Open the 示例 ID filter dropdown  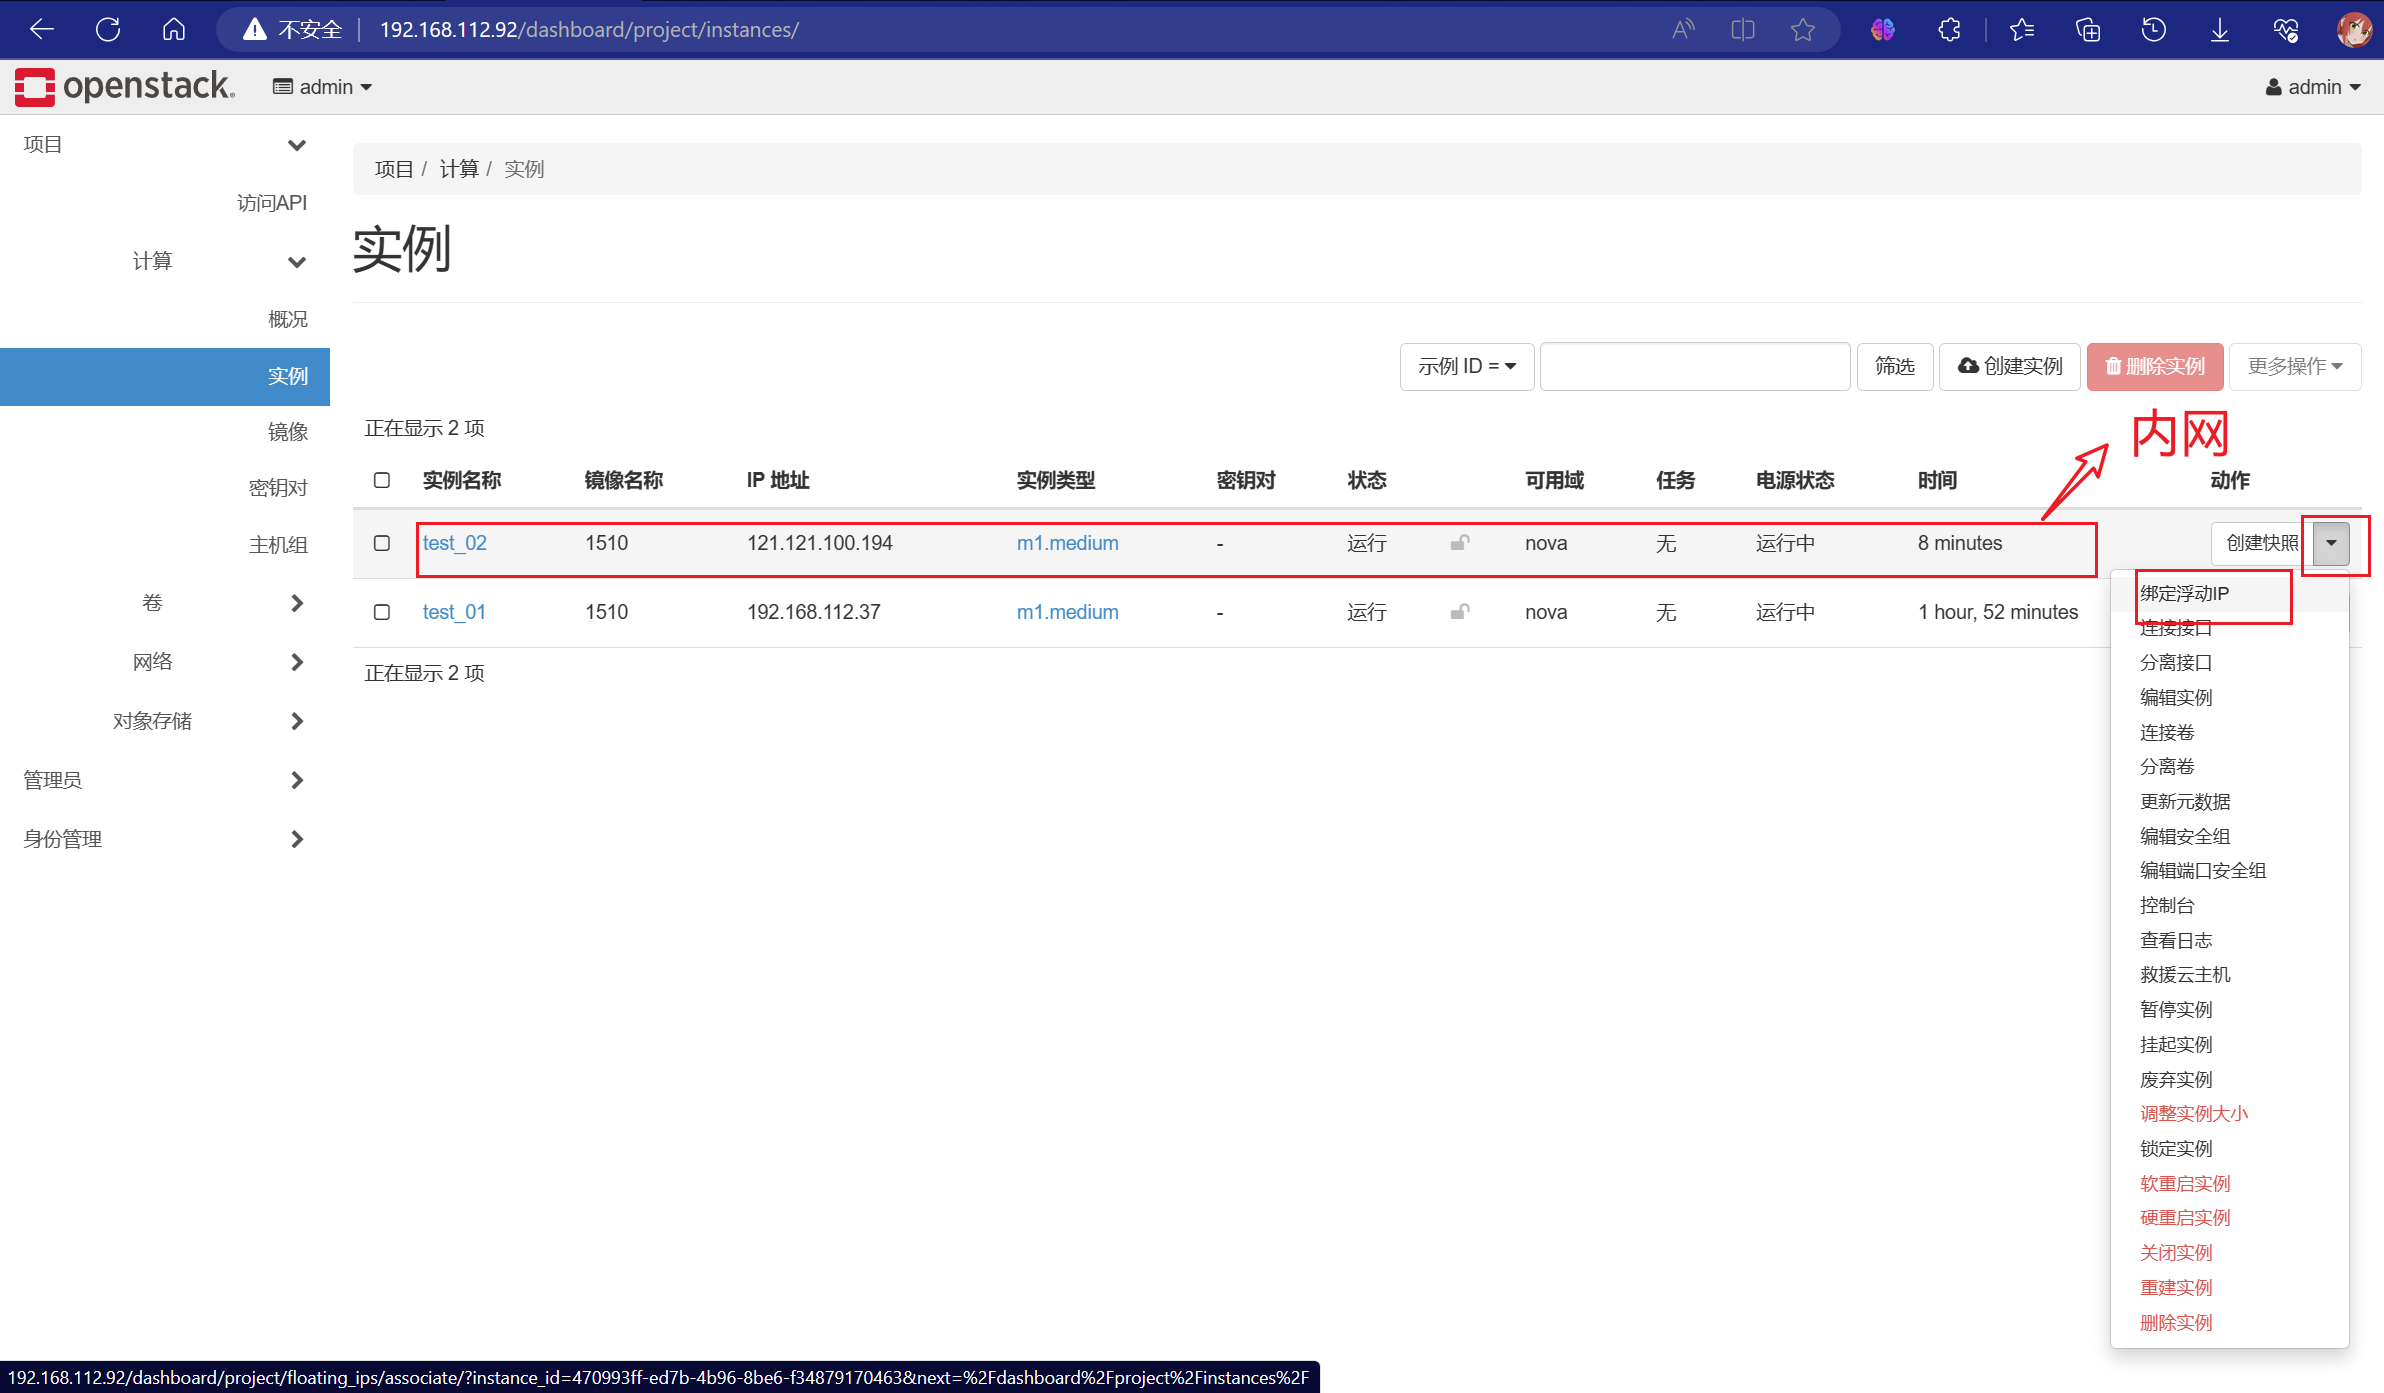pyautogui.click(x=1466, y=367)
